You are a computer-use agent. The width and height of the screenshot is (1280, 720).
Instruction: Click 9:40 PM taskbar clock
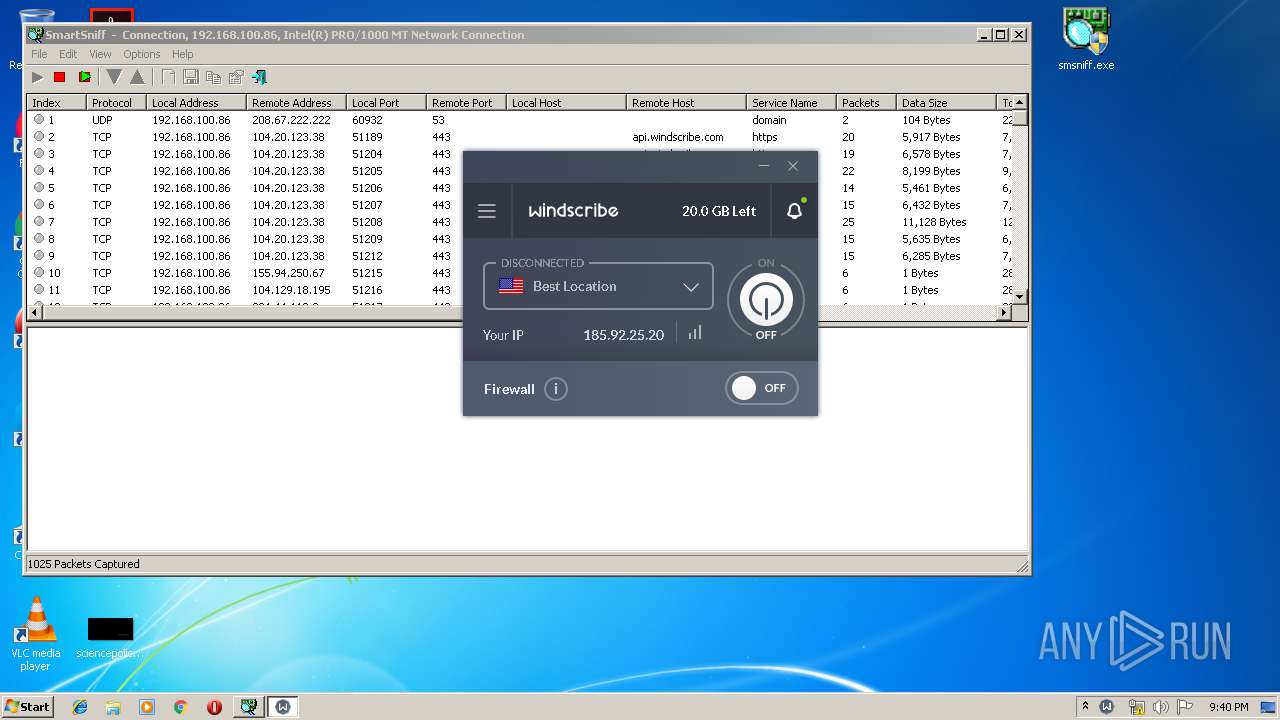pos(1228,707)
